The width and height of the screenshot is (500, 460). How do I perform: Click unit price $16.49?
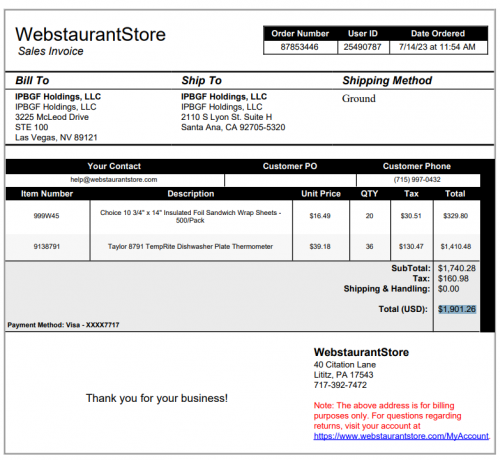tap(320, 216)
